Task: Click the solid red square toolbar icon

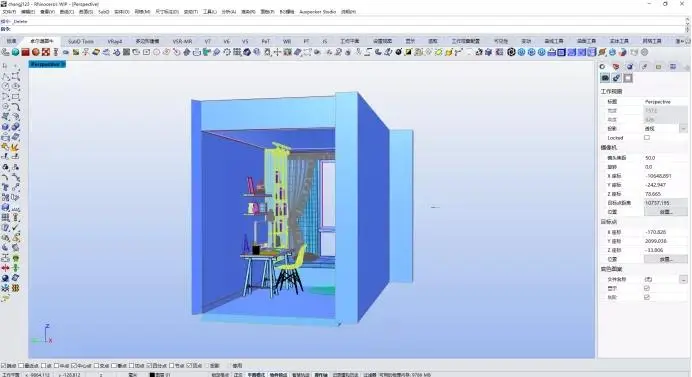Action: (26, 52)
